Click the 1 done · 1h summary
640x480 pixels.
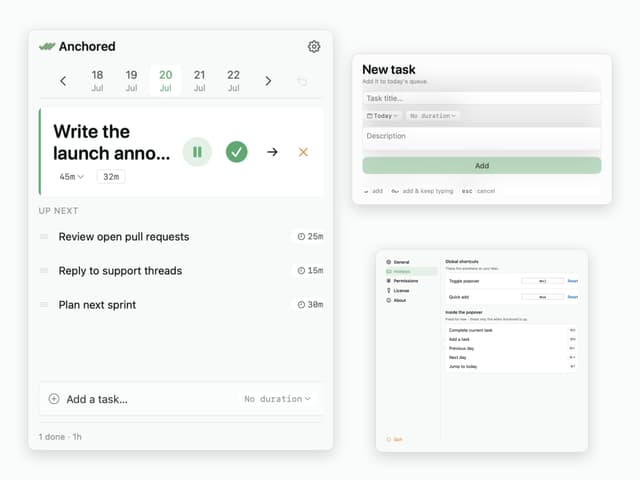60,437
